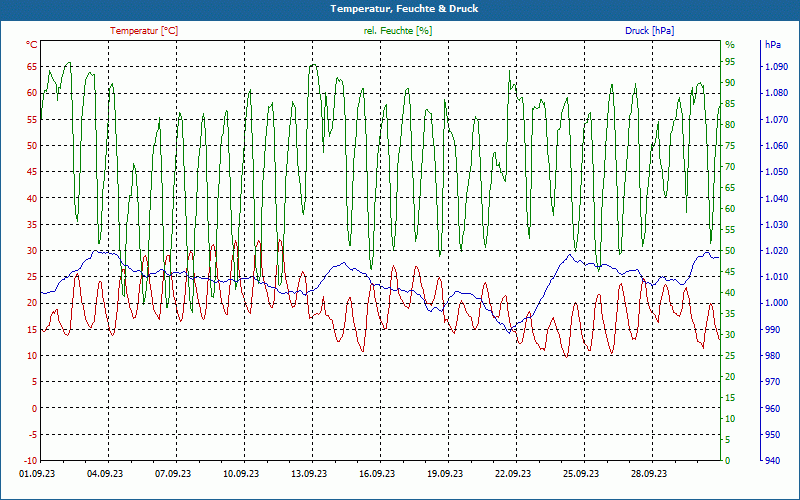Click pressure axis value "1.070"

tap(777, 119)
